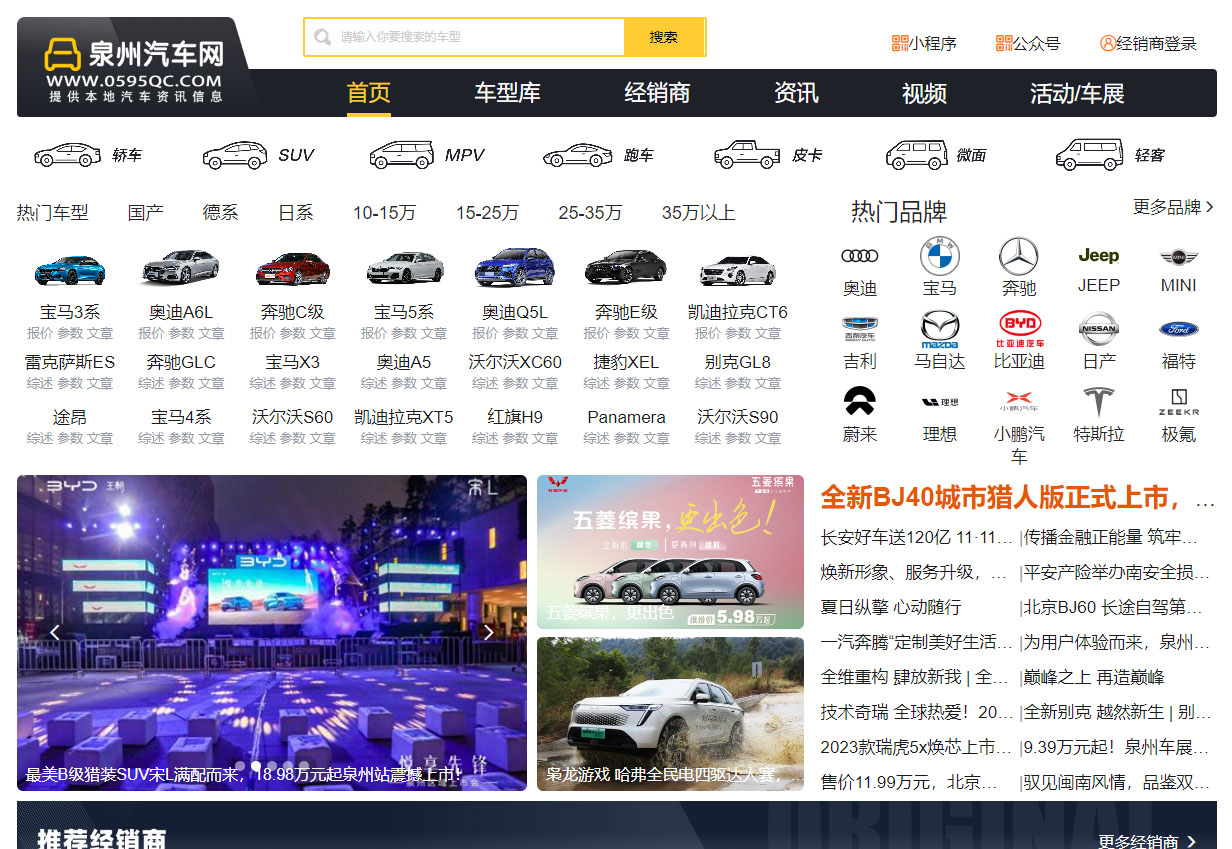Open the Panamera model link
This screenshot has height=849, width=1232.
[x=626, y=417]
